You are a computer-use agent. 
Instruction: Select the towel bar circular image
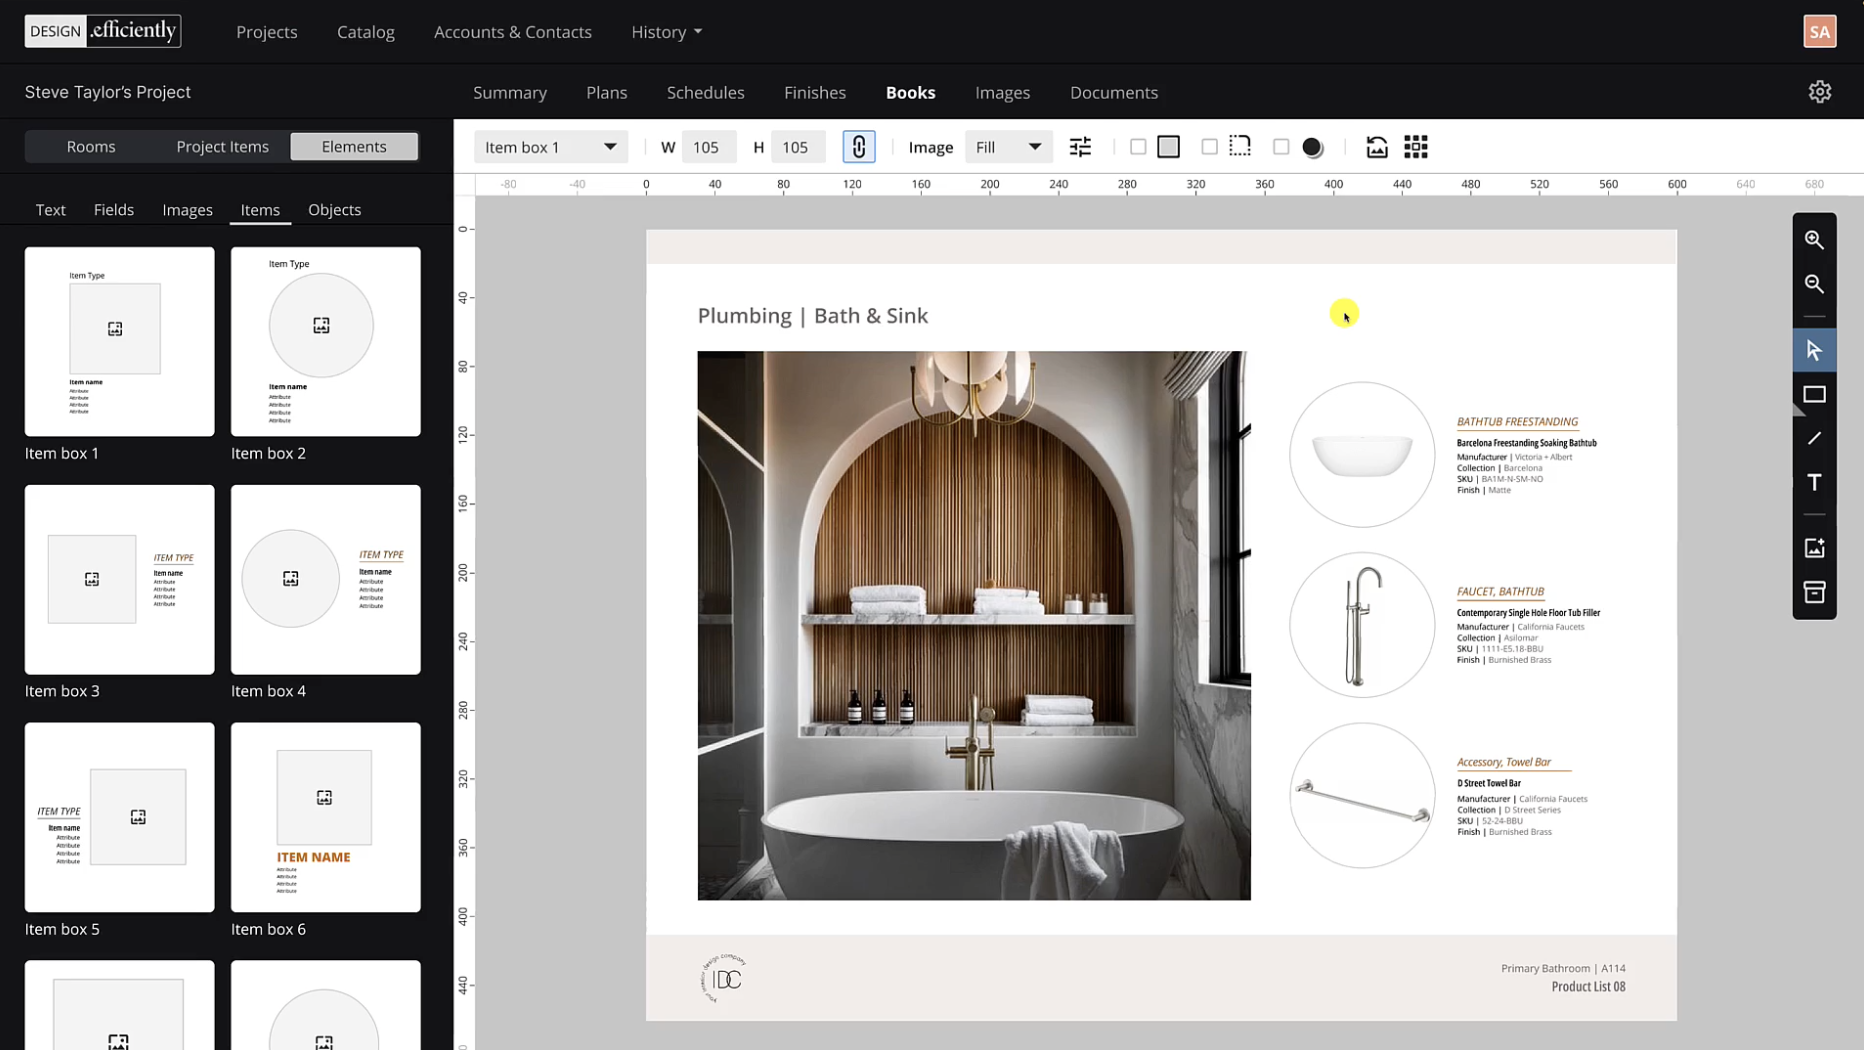coord(1362,795)
